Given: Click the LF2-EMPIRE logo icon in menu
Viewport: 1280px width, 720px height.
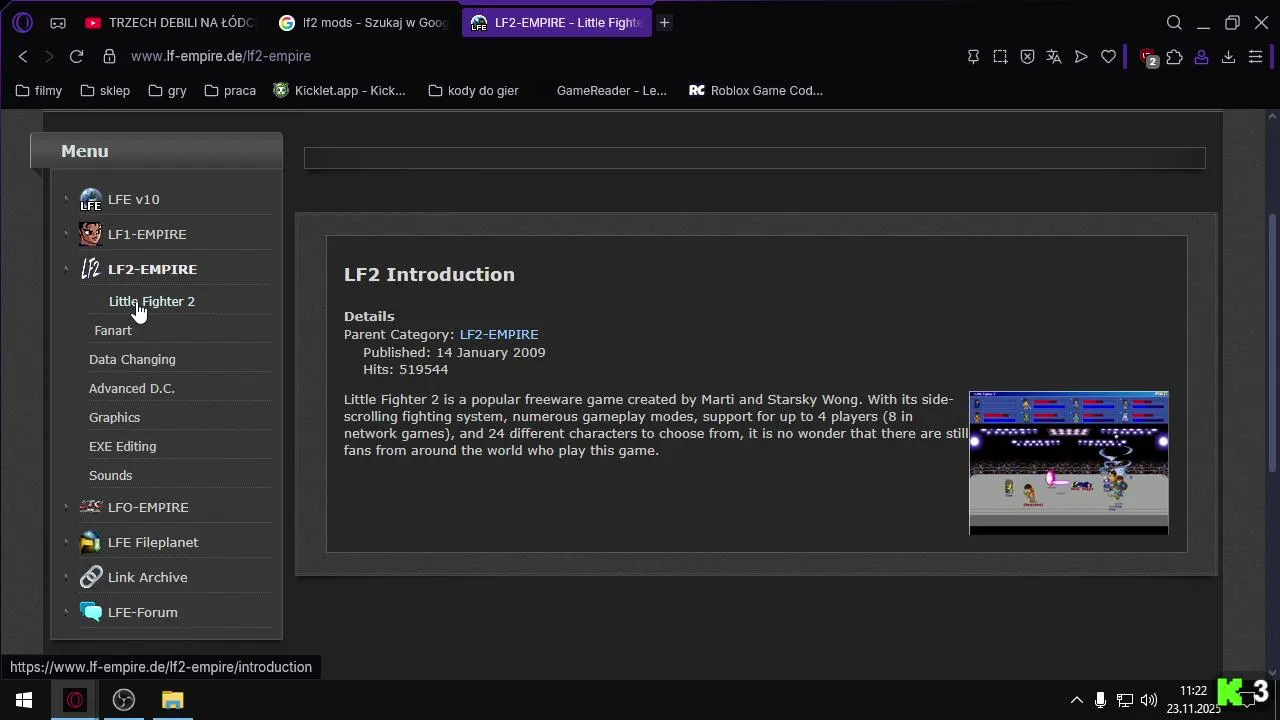Looking at the screenshot, I should 91,269.
